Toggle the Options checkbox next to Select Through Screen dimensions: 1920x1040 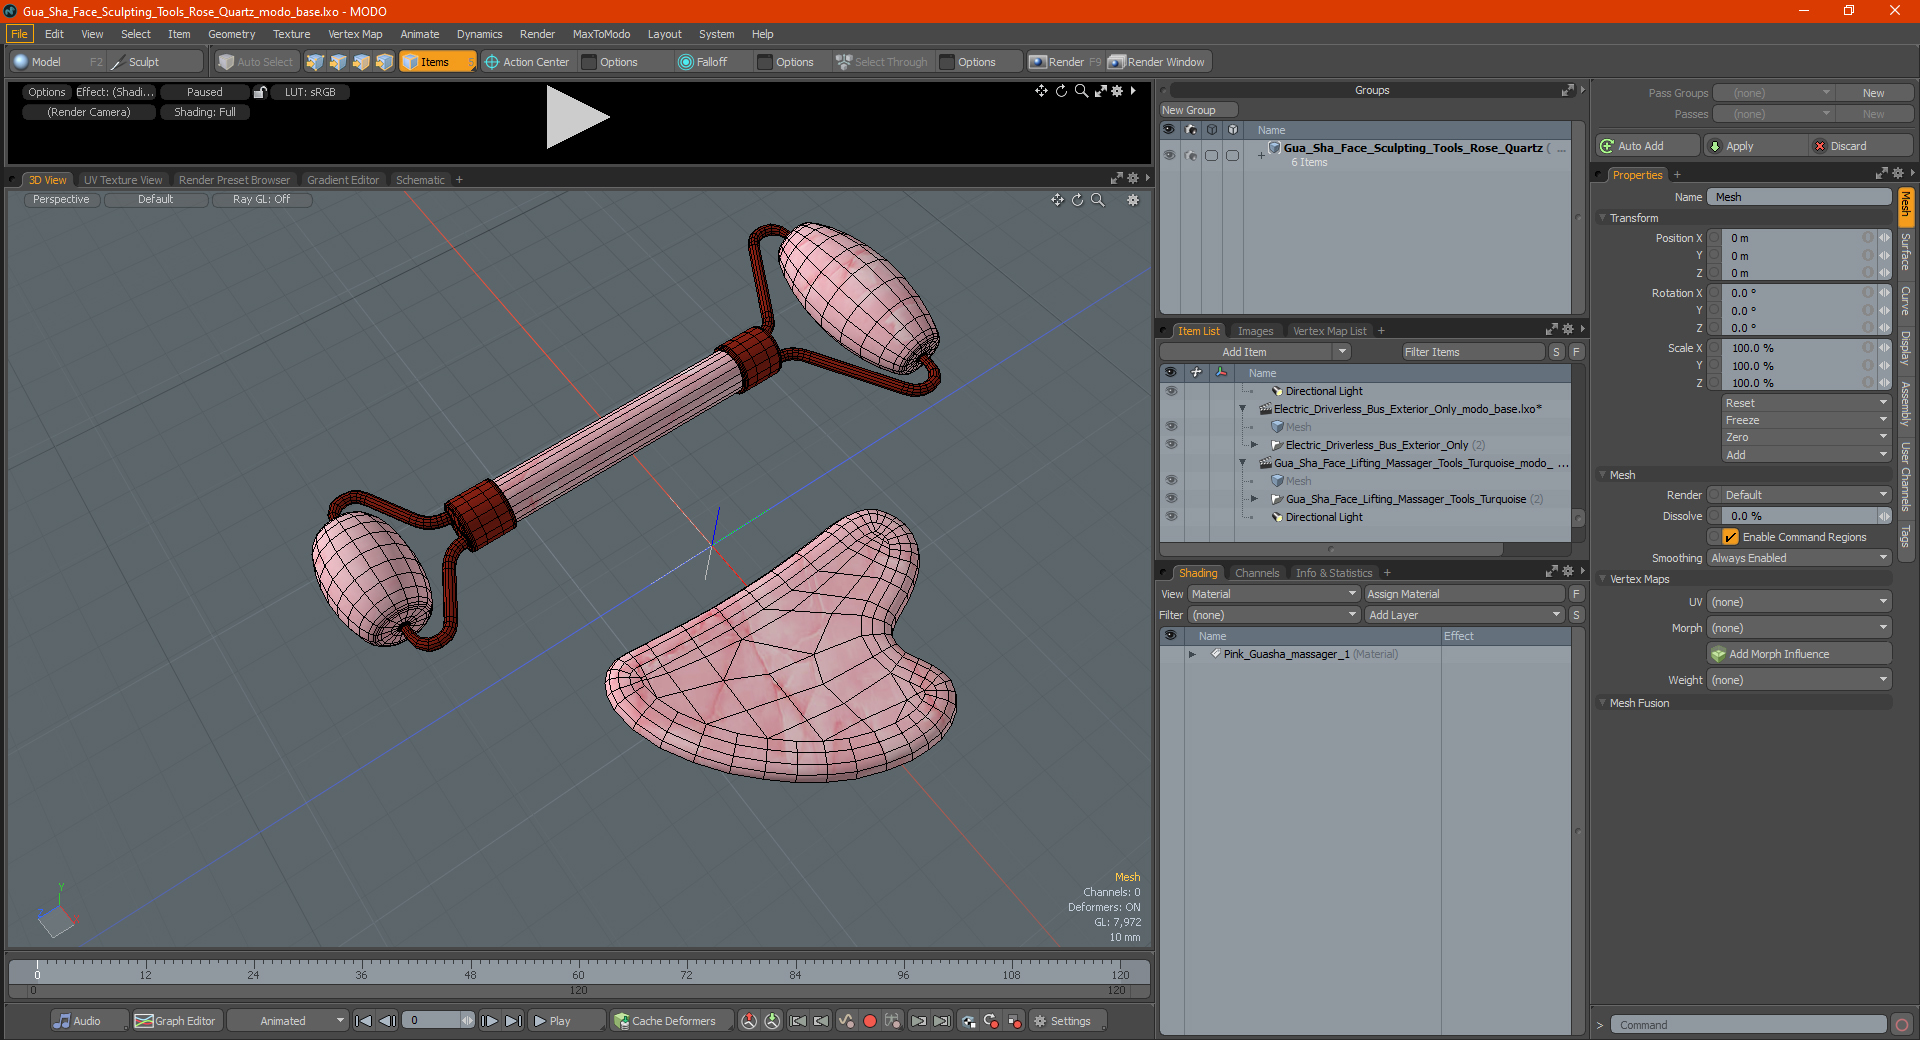coord(947,62)
